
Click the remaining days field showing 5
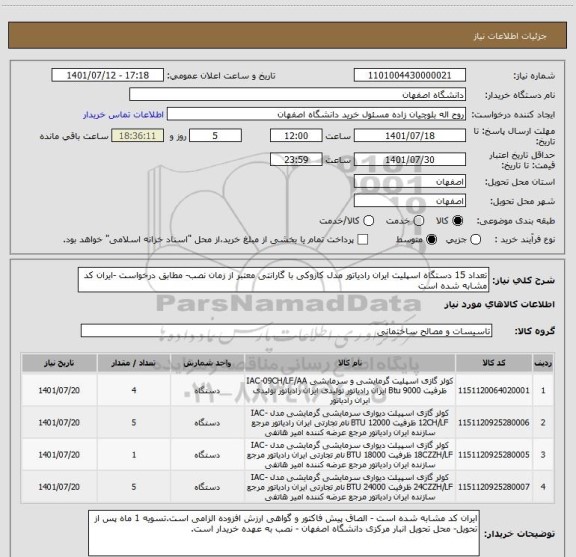(215, 136)
